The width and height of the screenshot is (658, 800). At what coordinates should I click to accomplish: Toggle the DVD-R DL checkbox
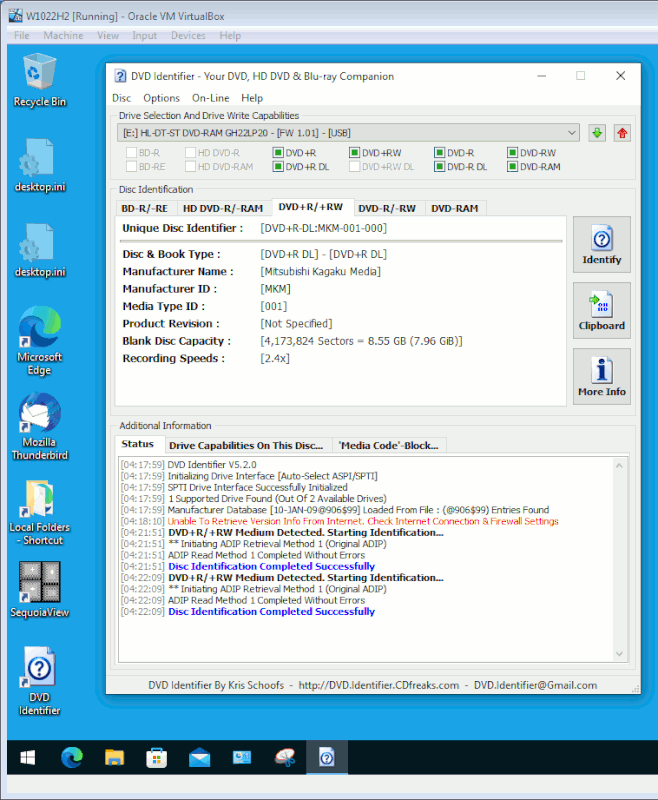pos(439,166)
